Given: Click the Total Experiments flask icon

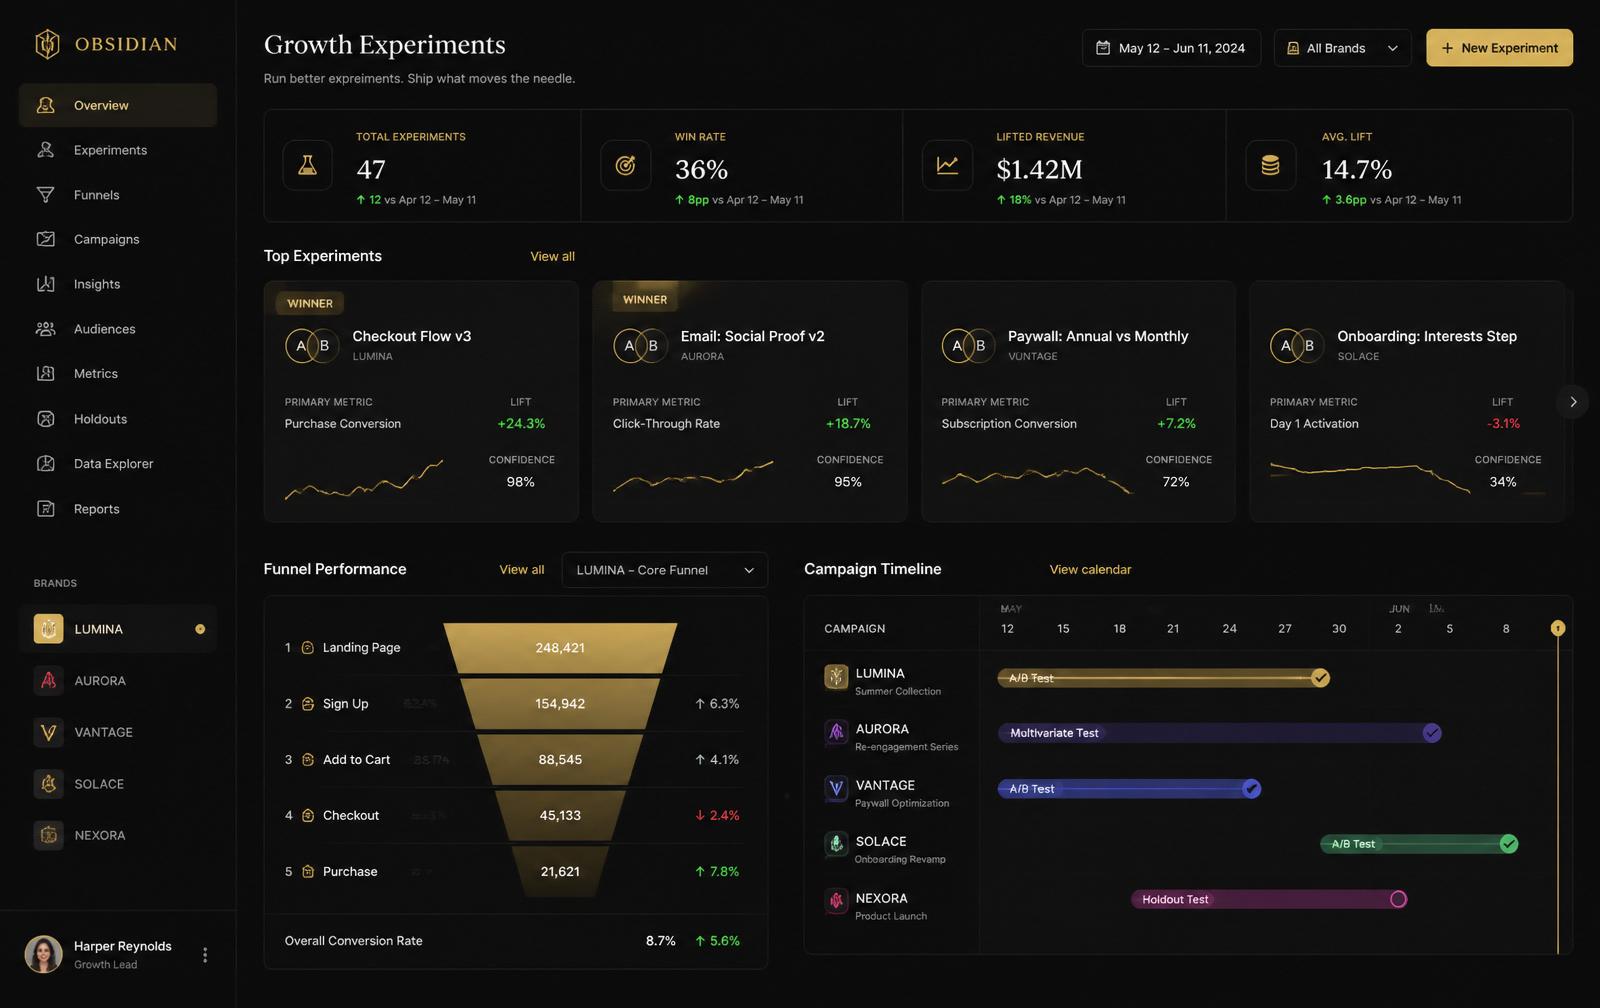Looking at the screenshot, I should 308,165.
